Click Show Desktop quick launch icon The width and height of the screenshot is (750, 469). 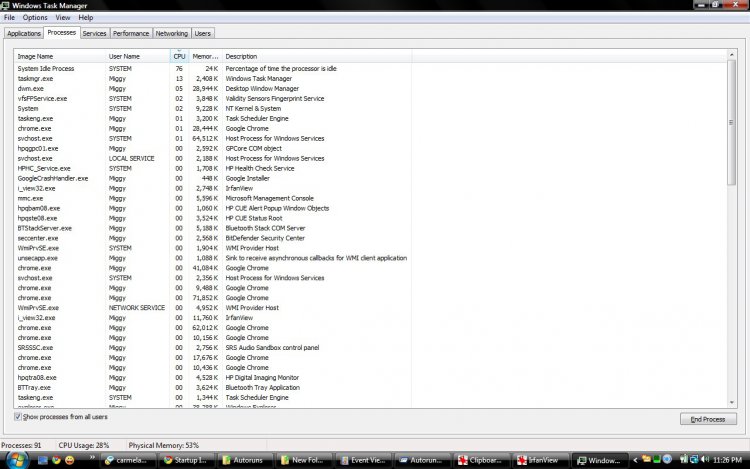tap(43, 460)
